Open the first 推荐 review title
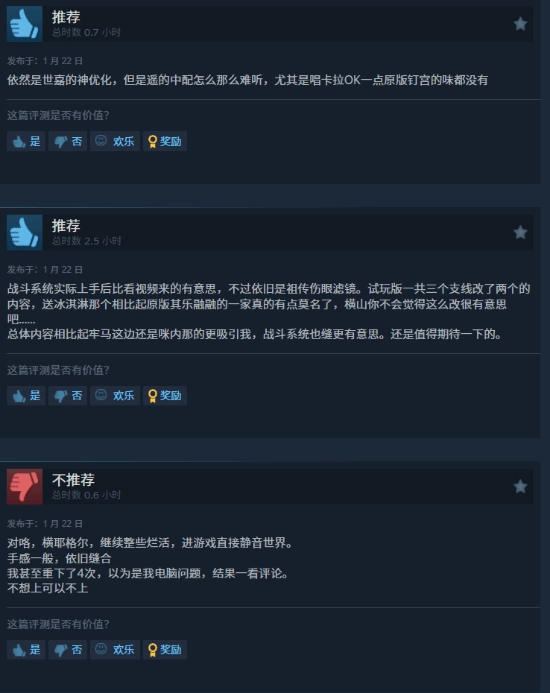 66,17
